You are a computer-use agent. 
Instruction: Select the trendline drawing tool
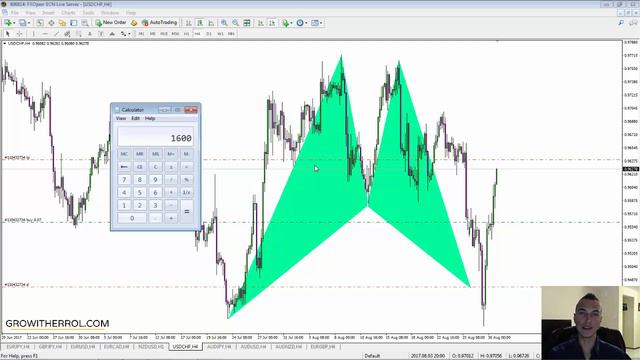(56, 34)
